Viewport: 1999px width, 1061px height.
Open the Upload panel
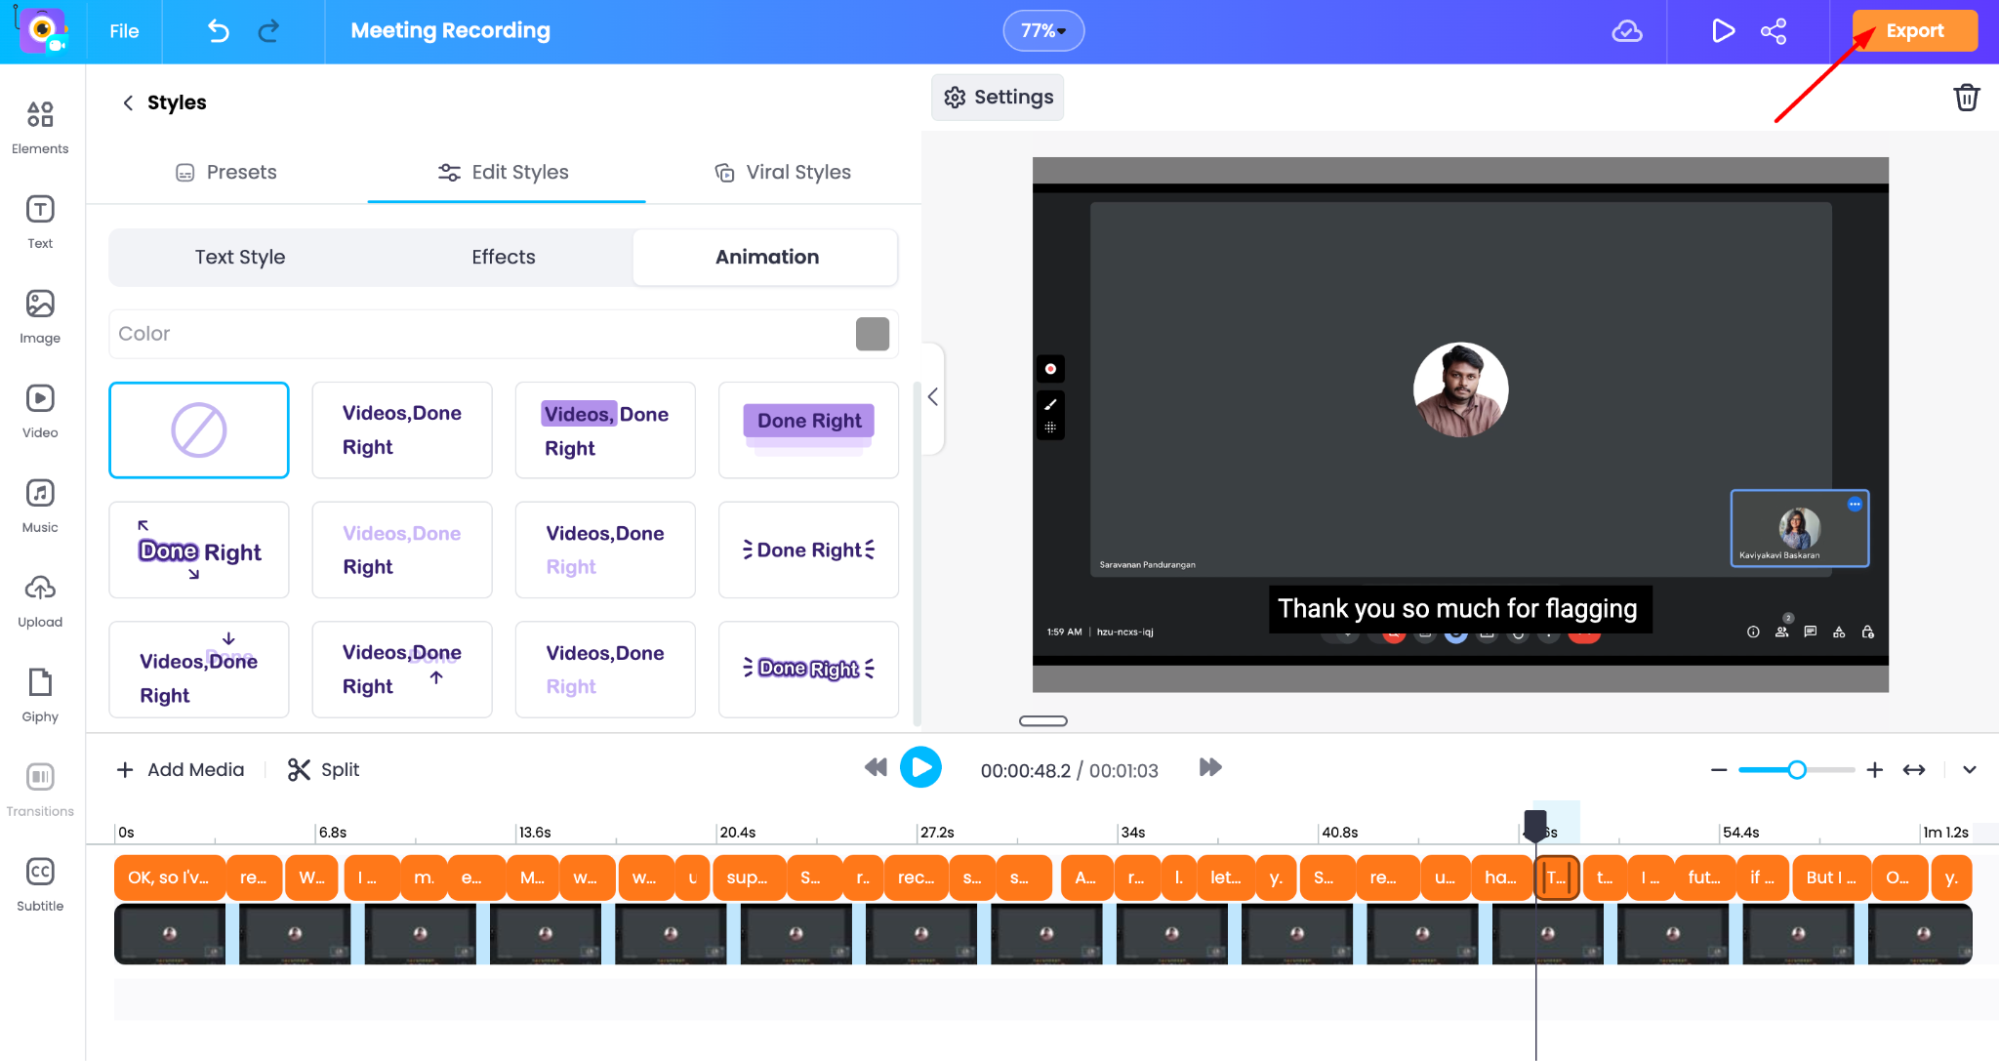pos(40,601)
